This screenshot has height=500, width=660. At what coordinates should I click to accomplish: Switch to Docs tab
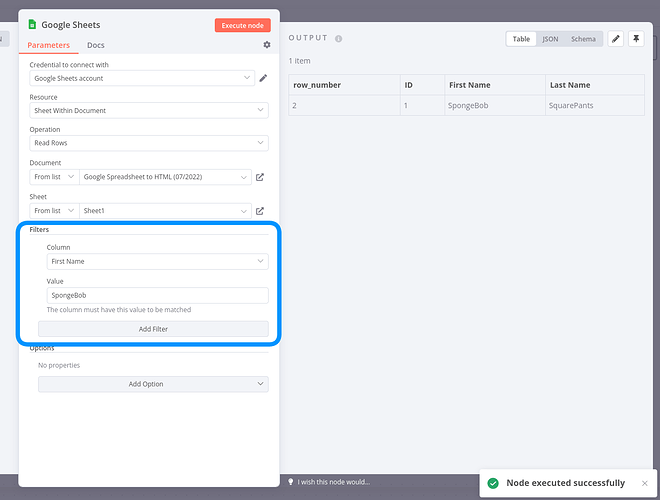[x=96, y=45]
